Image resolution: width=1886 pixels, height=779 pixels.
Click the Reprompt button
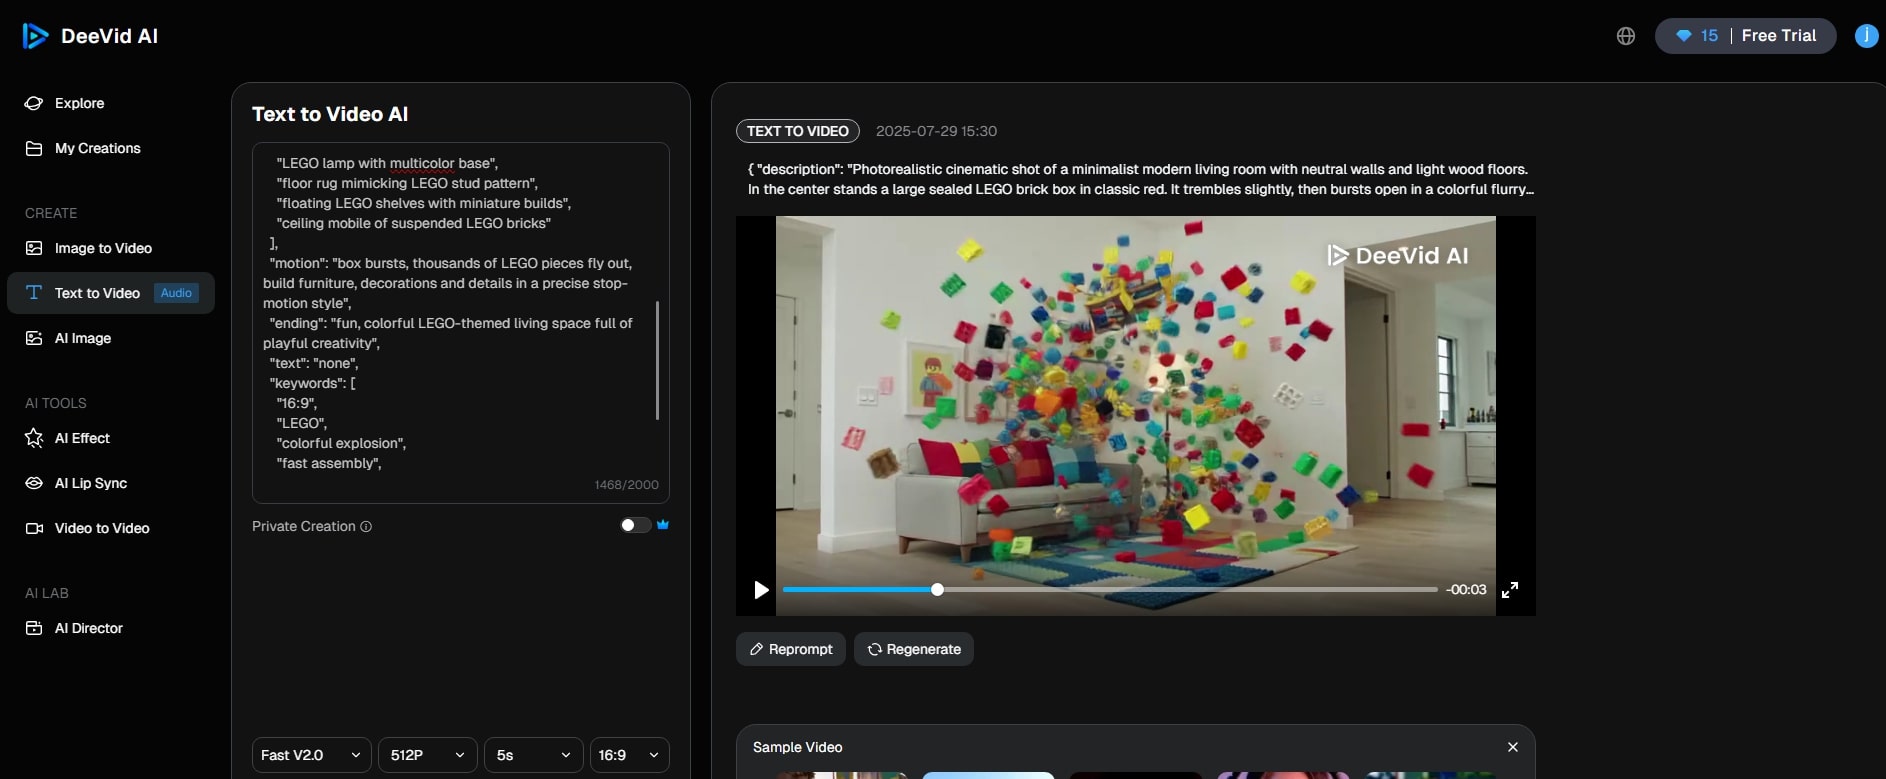point(791,649)
